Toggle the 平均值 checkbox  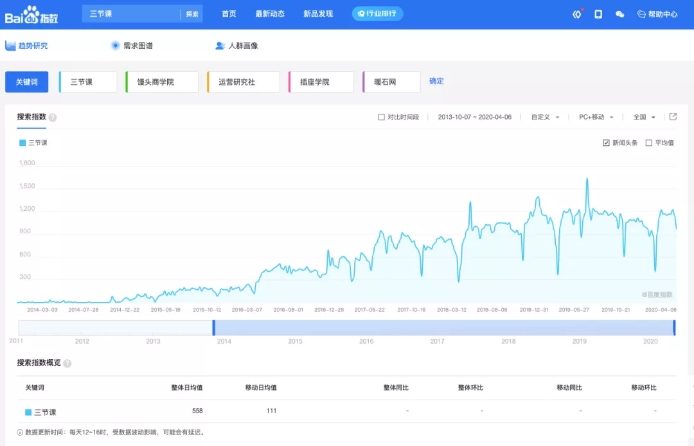coord(650,143)
